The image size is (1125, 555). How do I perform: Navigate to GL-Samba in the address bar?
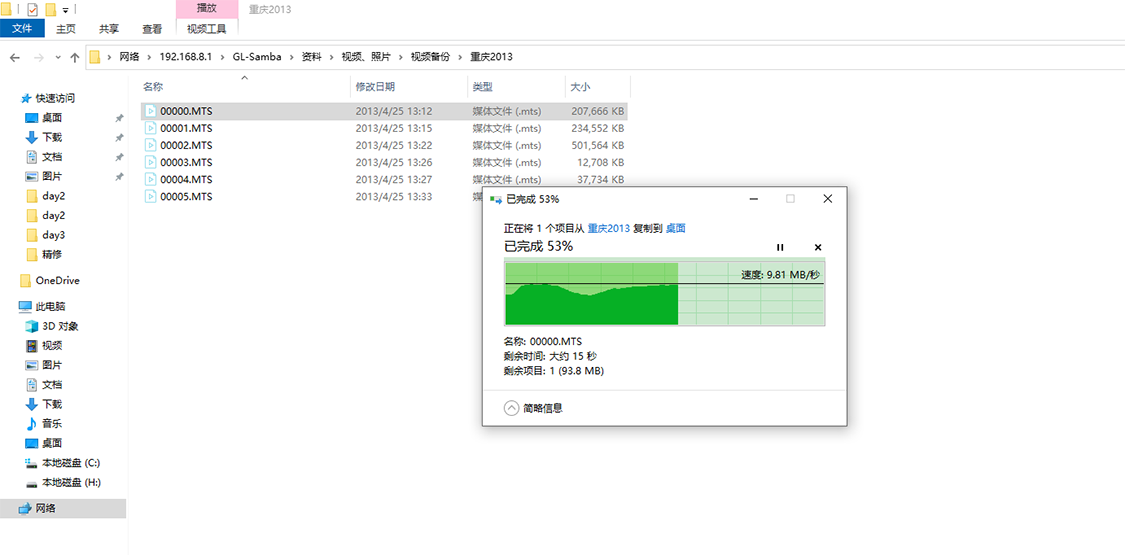tap(257, 57)
